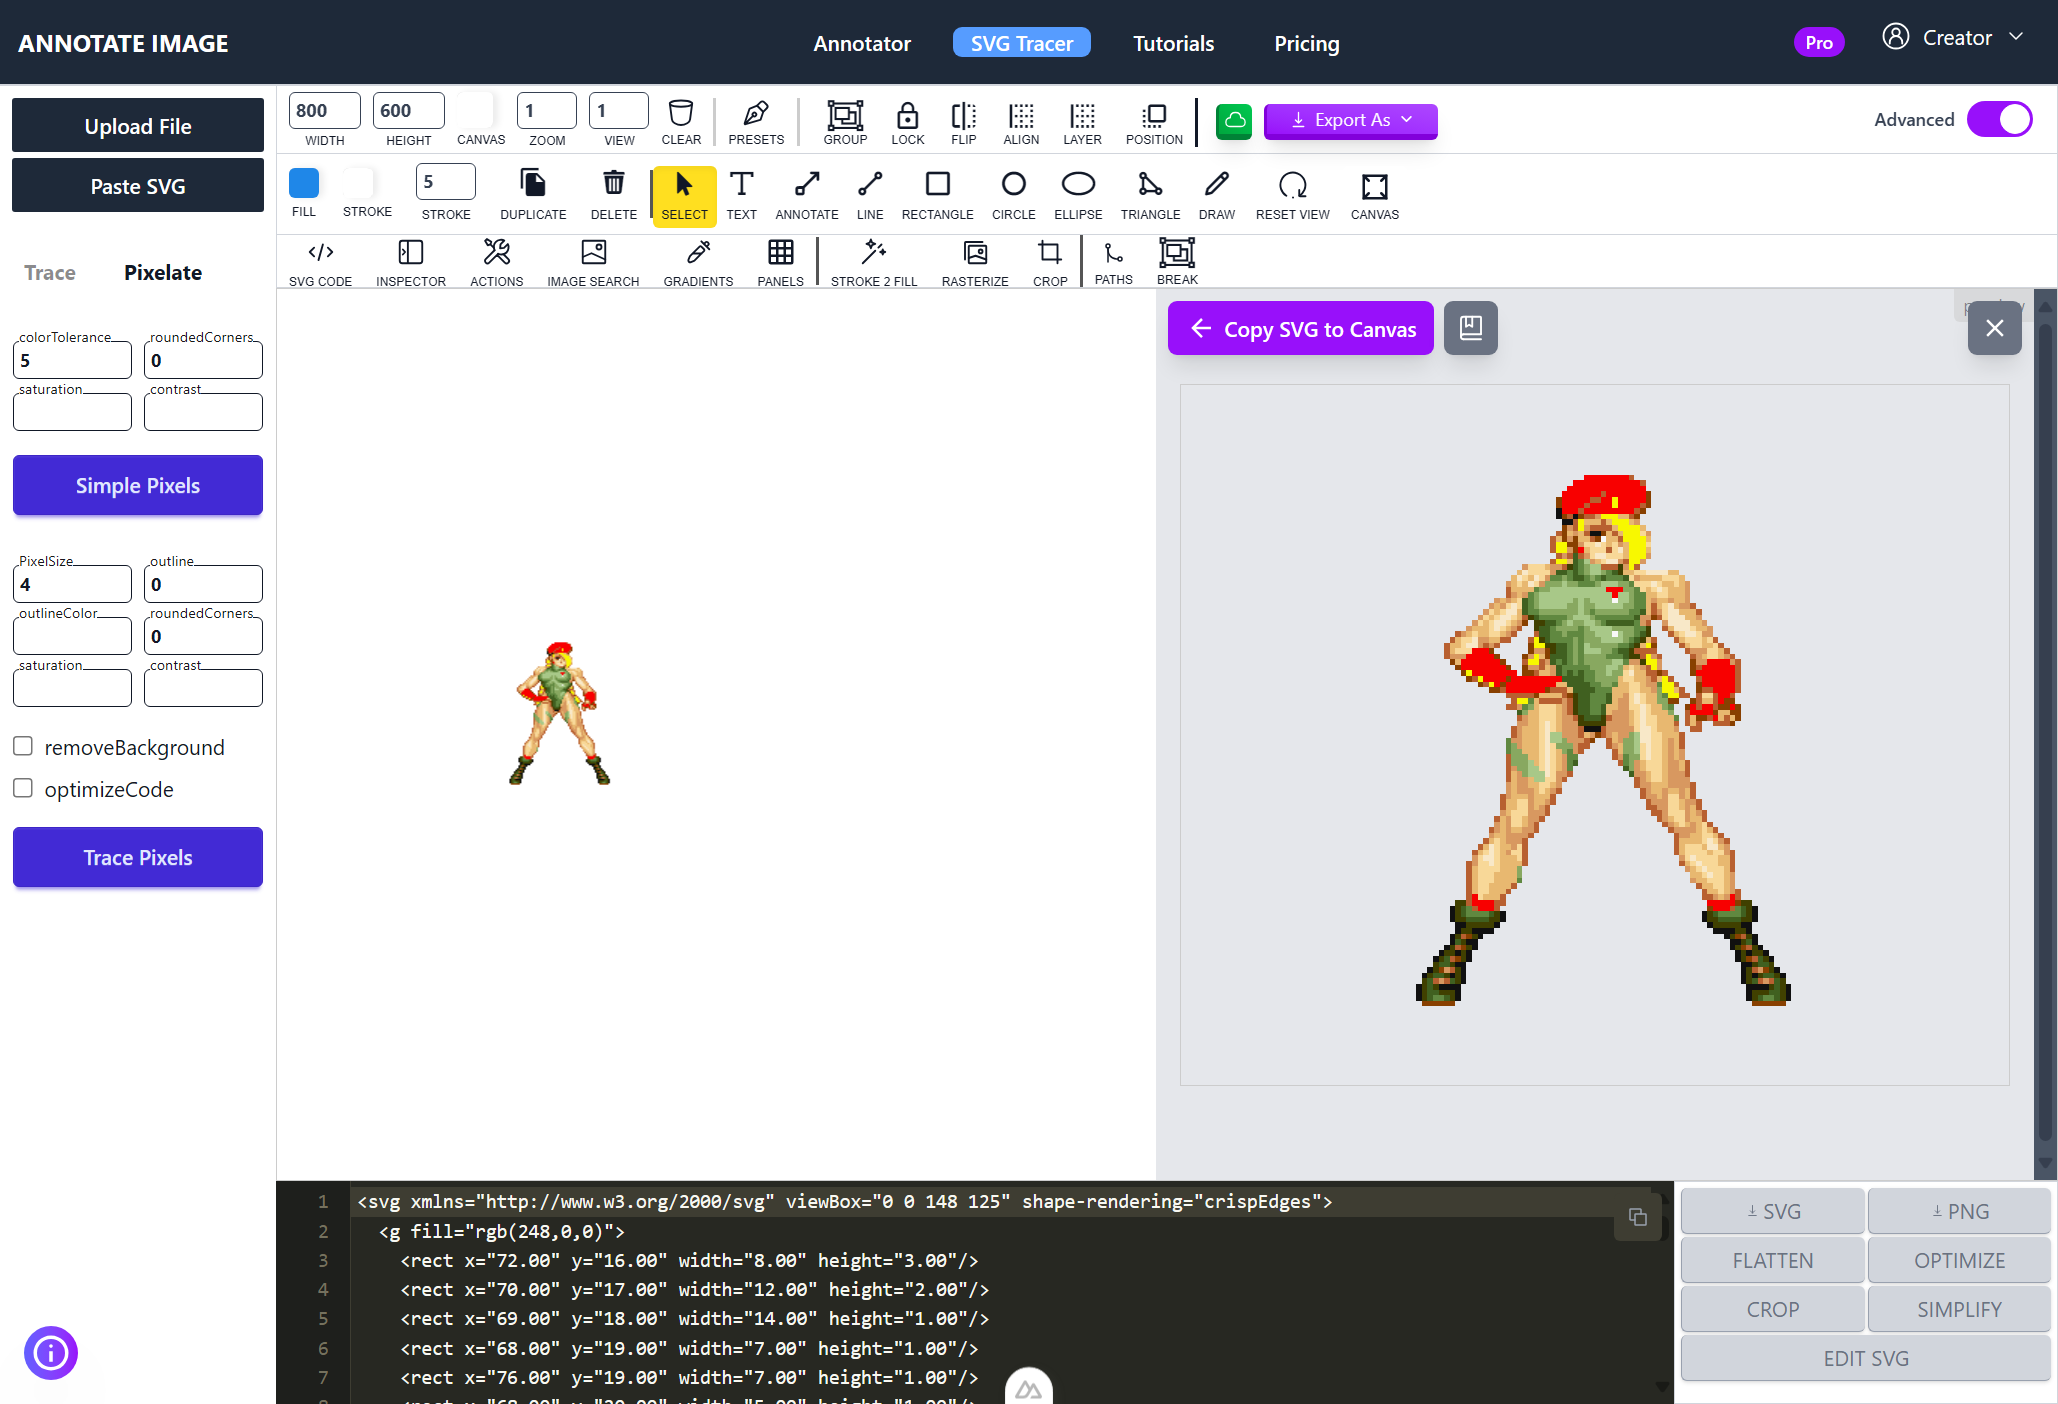
Task: Copy code using the clipboard icon in the editor
Action: pyautogui.click(x=1637, y=1217)
